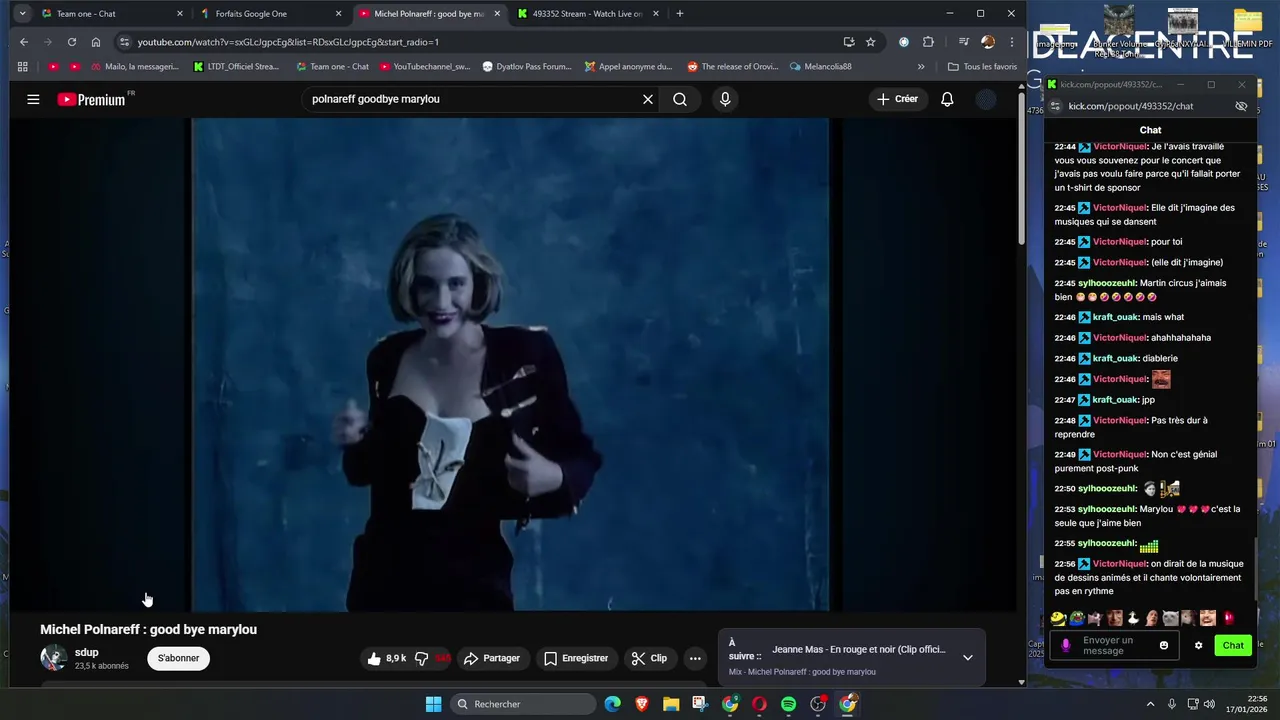Open the tab search dropdown arrow
Image resolution: width=1280 pixels, height=720 pixels.
click(x=22, y=14)
